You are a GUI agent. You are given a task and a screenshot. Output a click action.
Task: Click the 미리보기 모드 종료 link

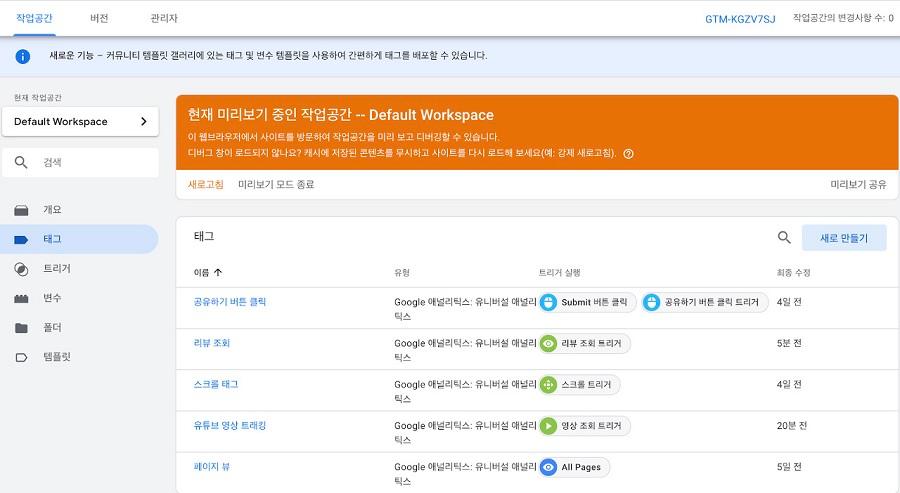point(276,184)
